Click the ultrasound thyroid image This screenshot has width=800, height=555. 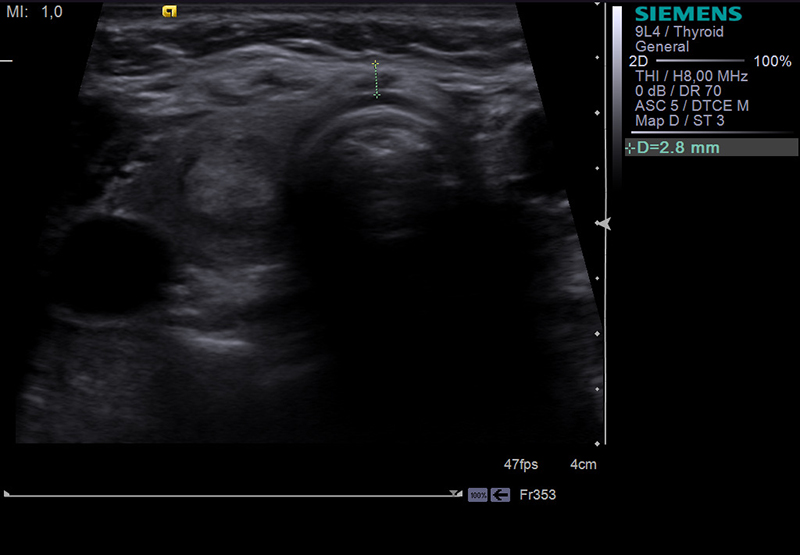coord(309,223)
